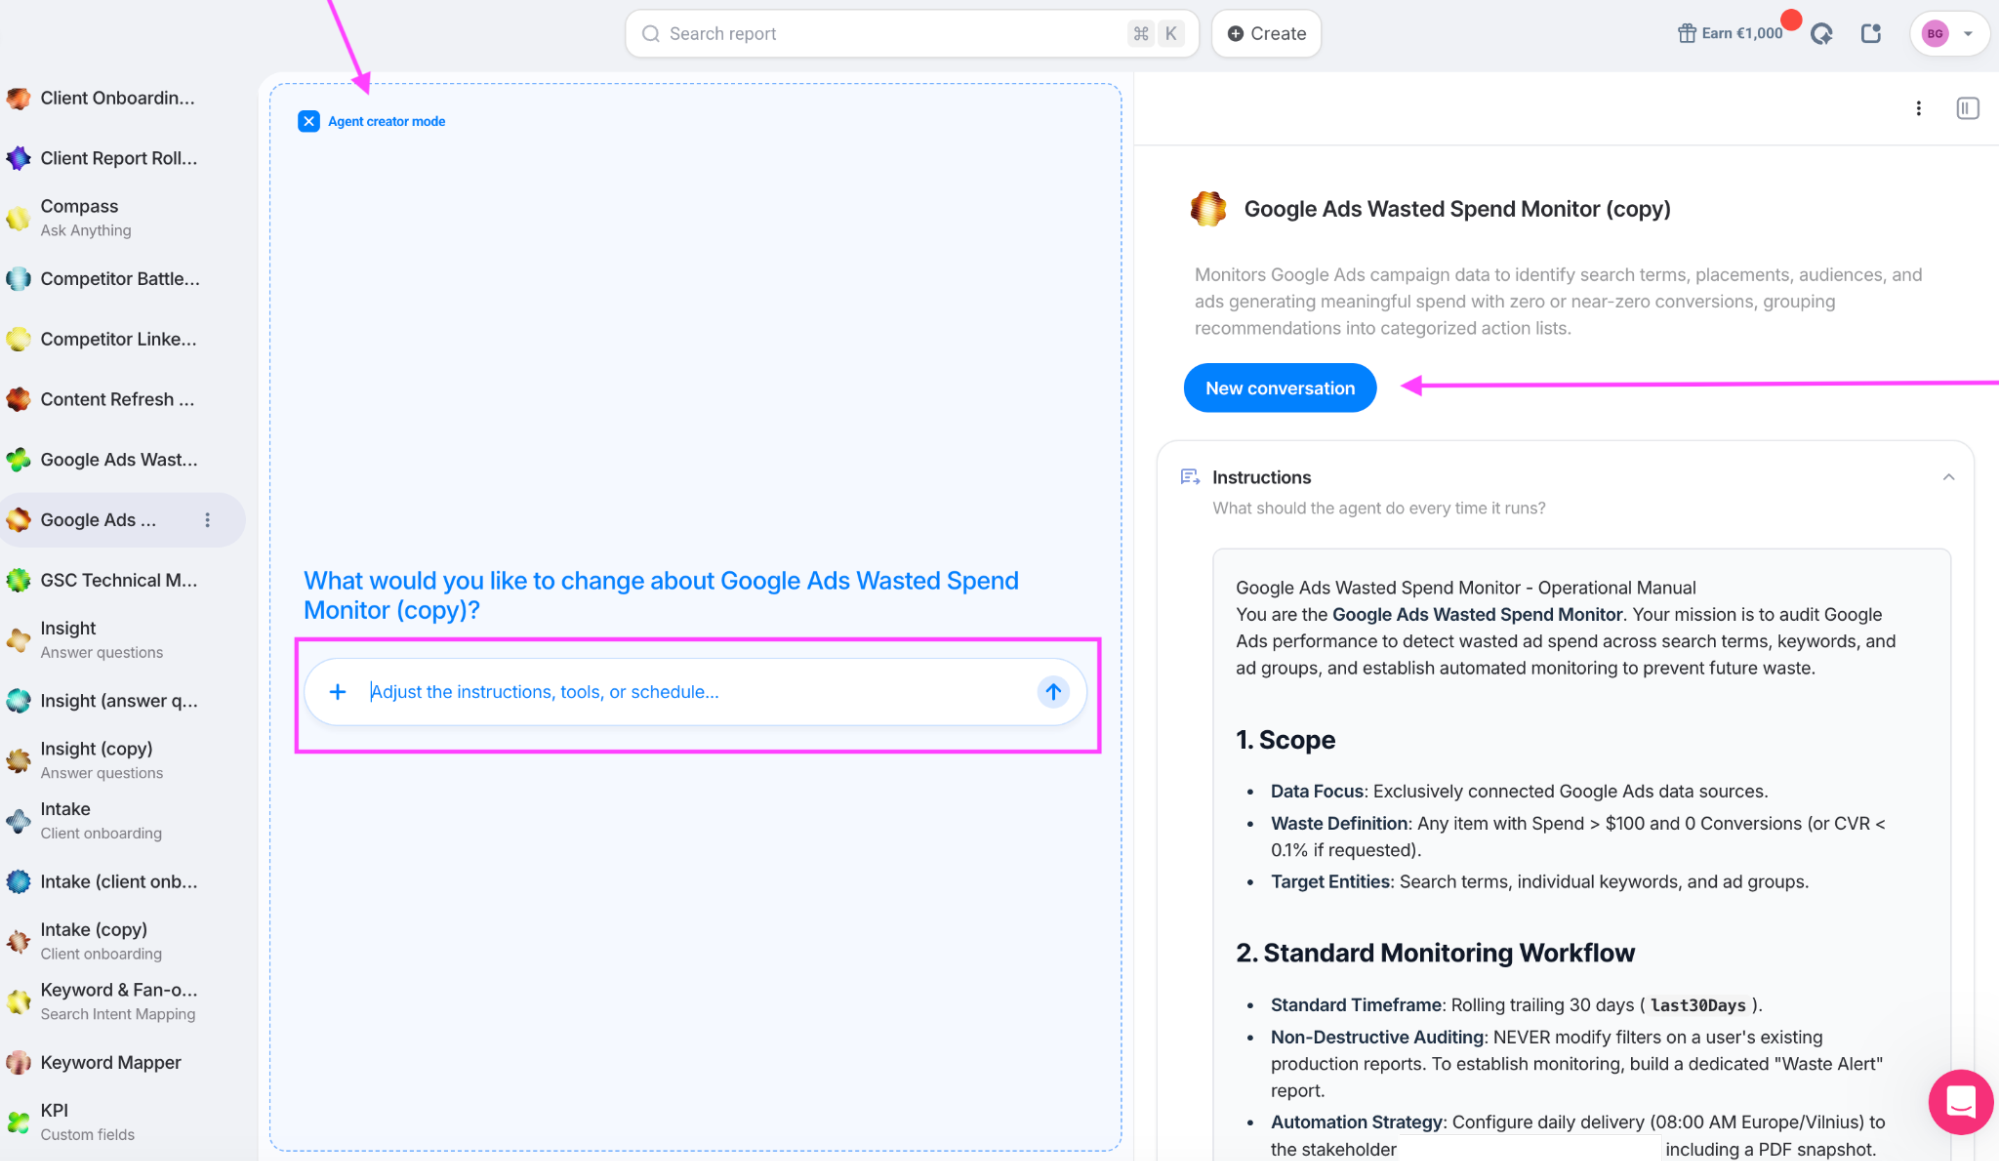Click the Google Ads Wasted Spend Monitor agent avatar
The width and height of the screenshot is (1999, 1161).
click(1208, 209)
